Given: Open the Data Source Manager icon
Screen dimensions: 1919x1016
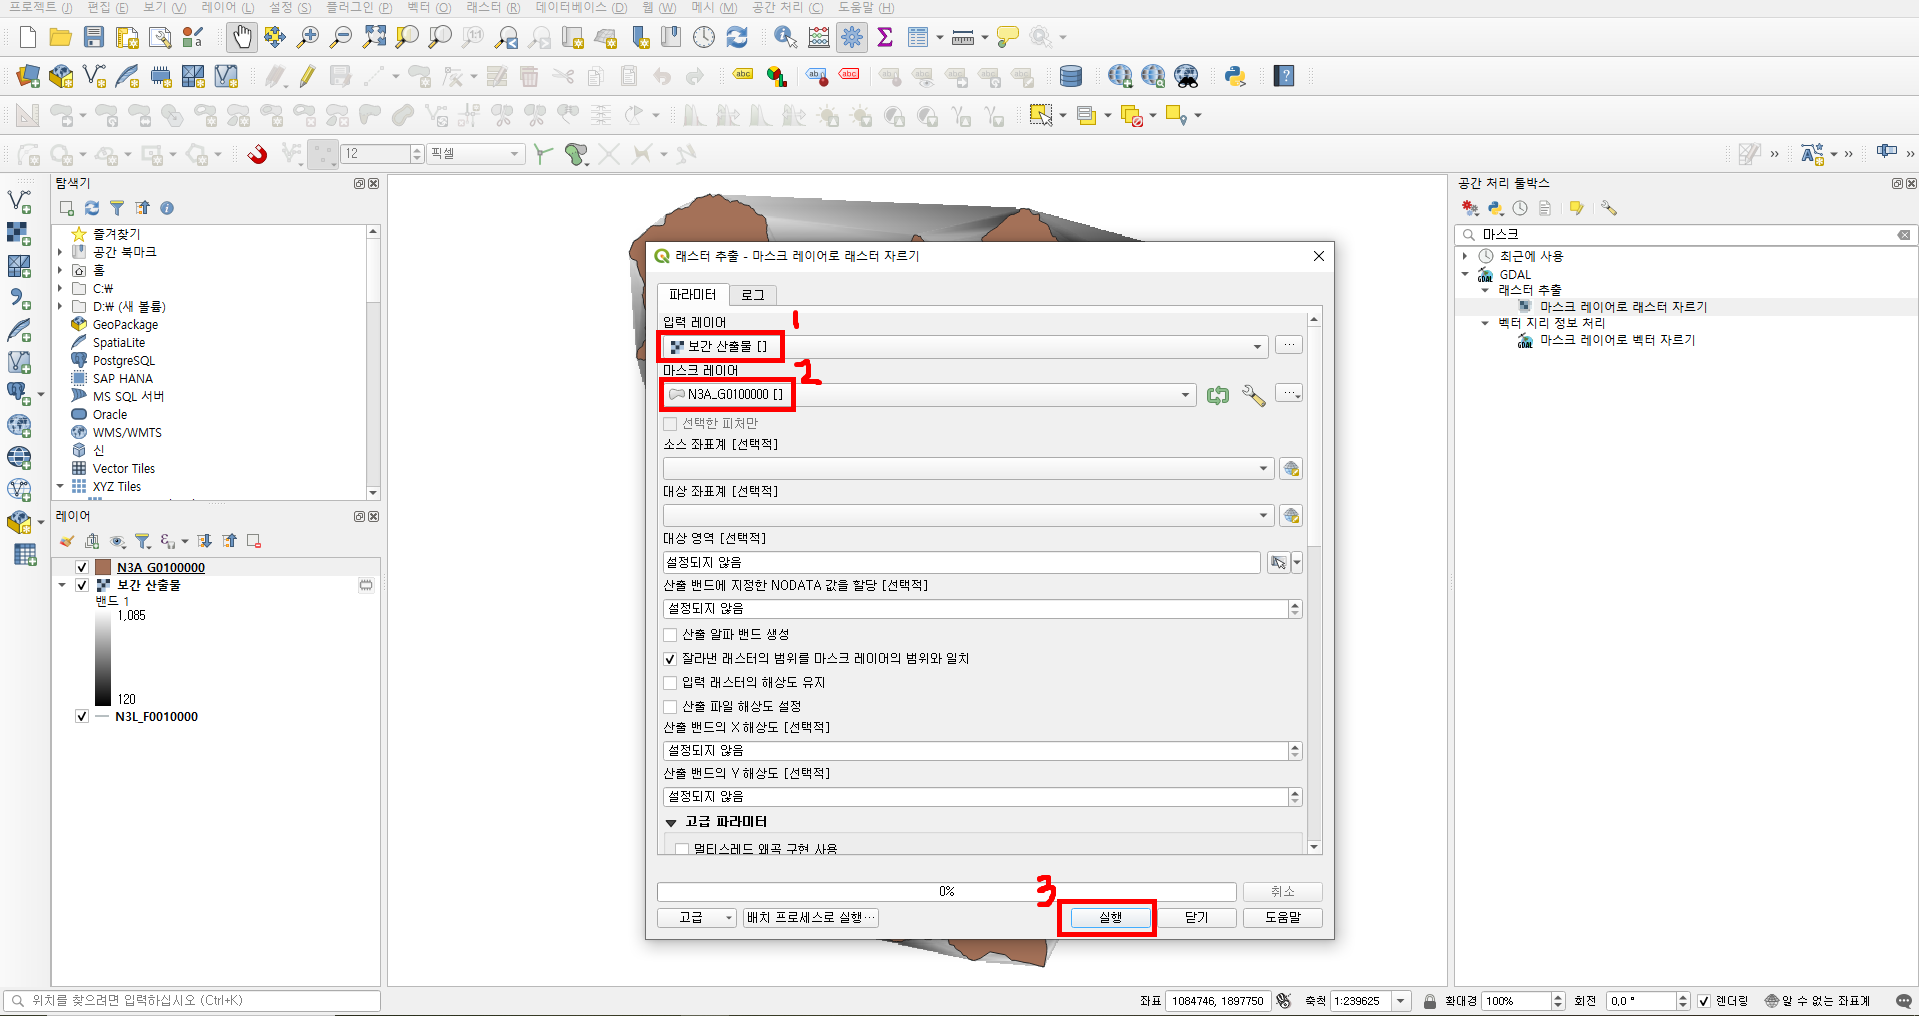Looking at the screenshot, I should tap(28, 76).
